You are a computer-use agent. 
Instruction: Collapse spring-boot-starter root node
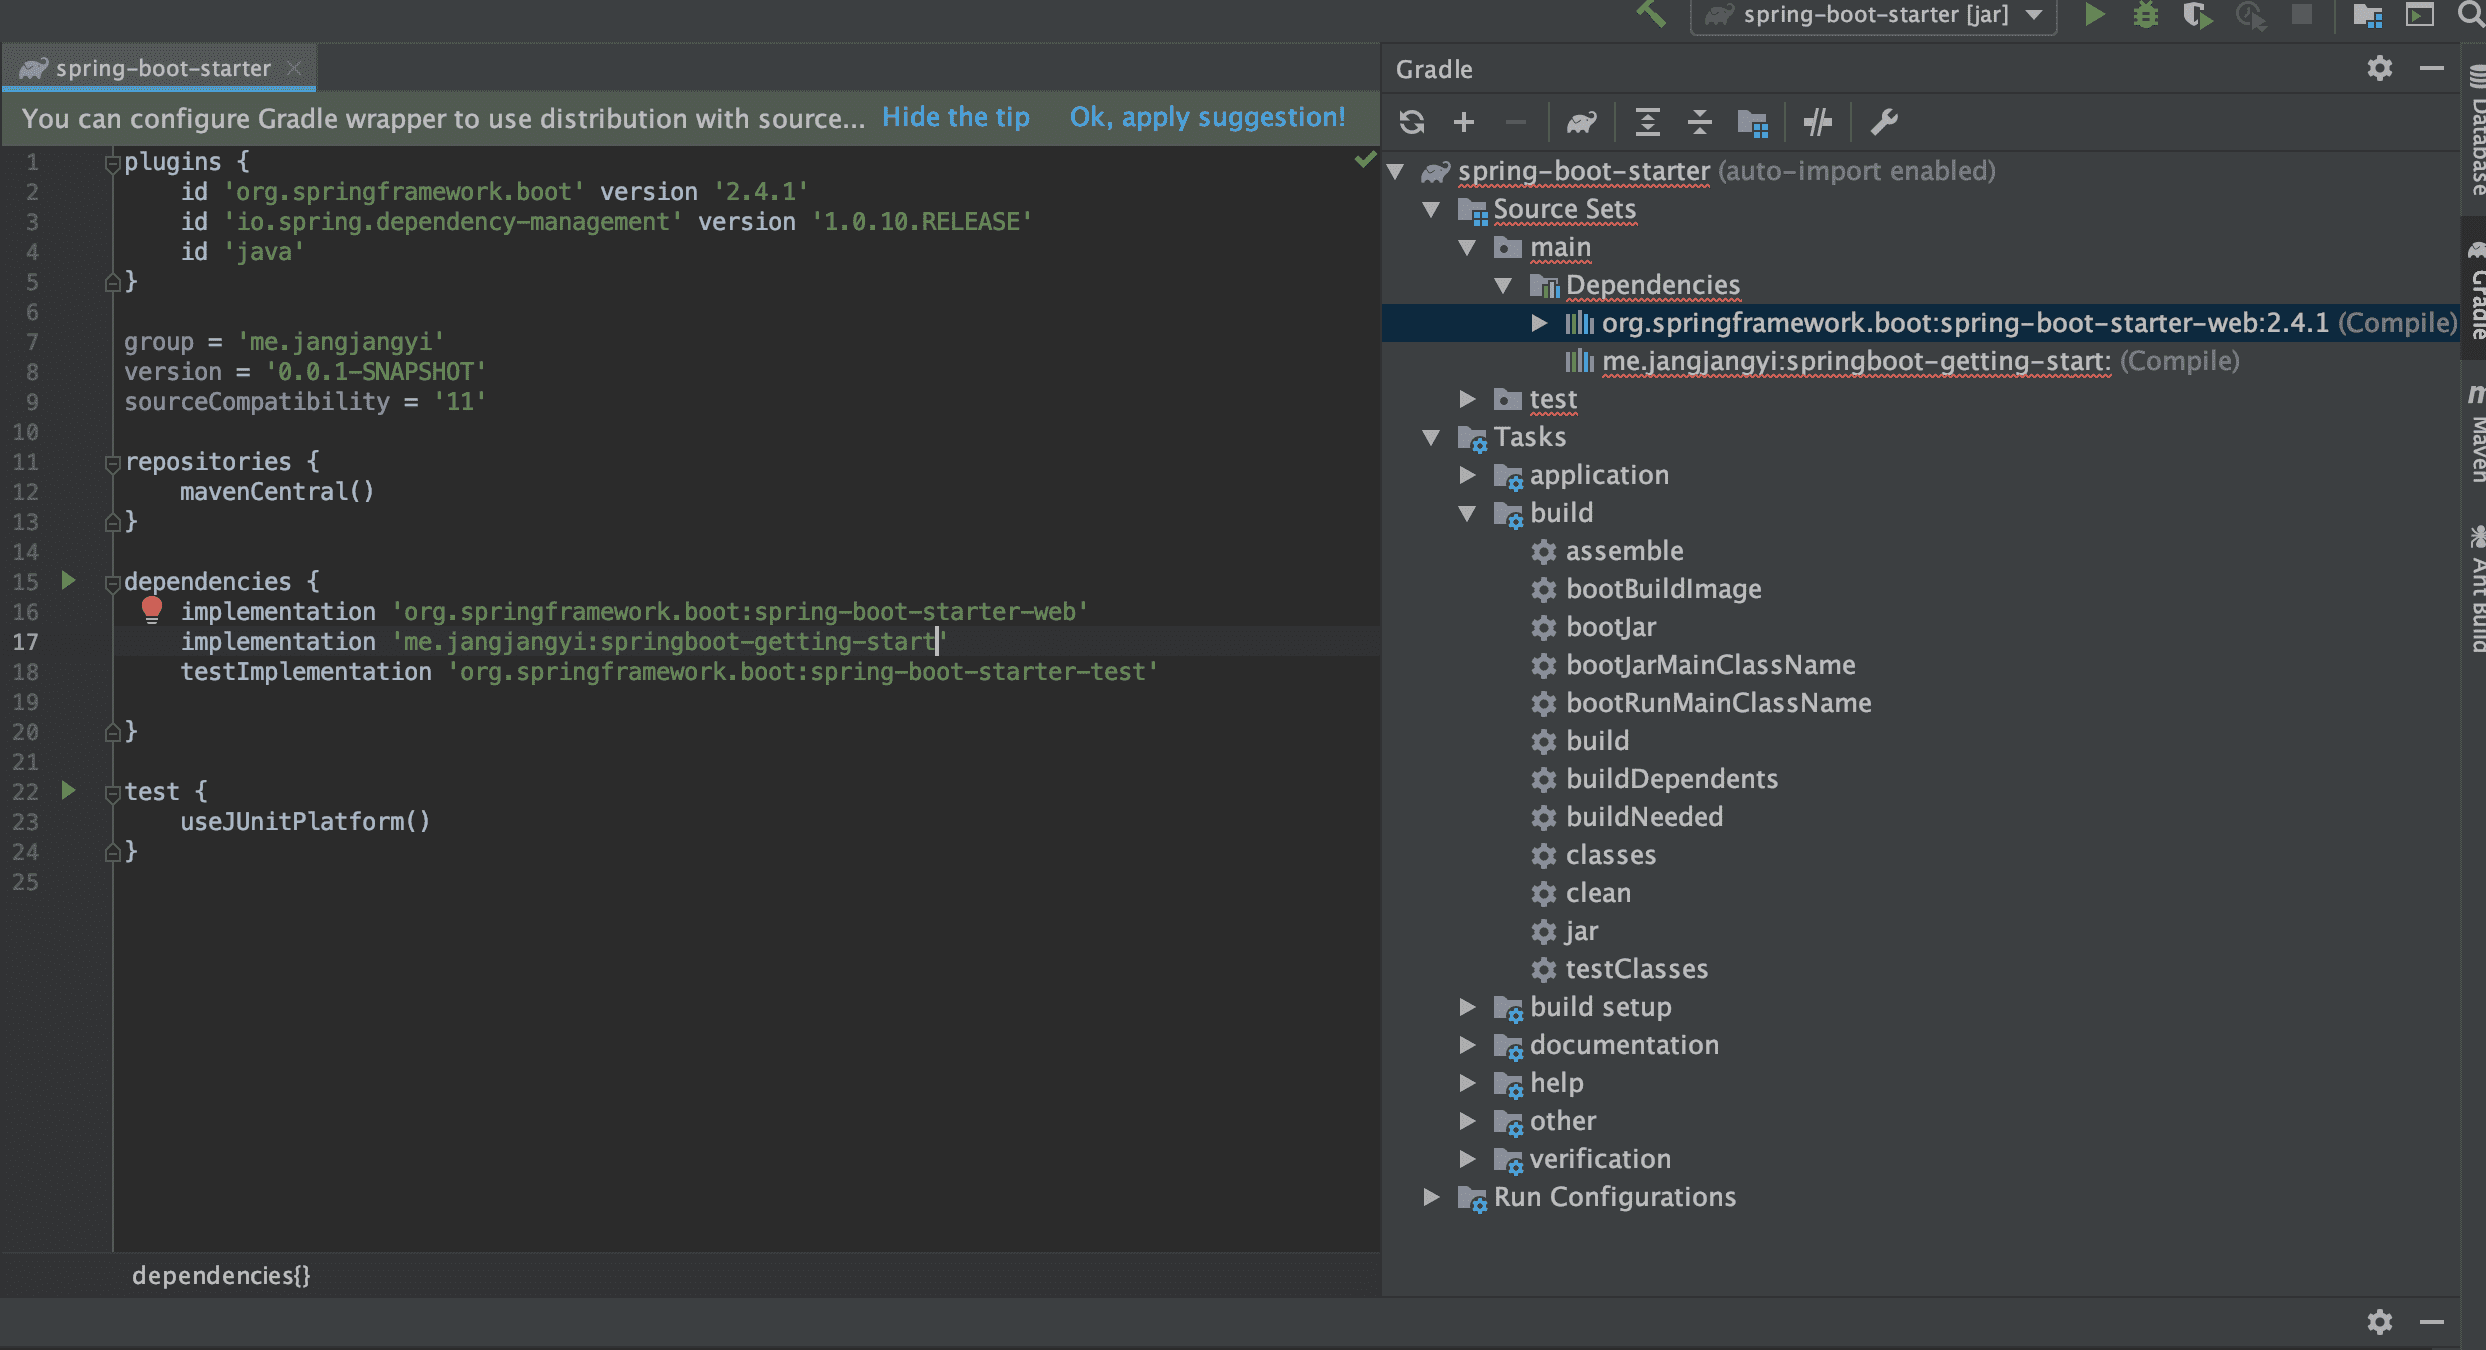(x=1395, y=171)
